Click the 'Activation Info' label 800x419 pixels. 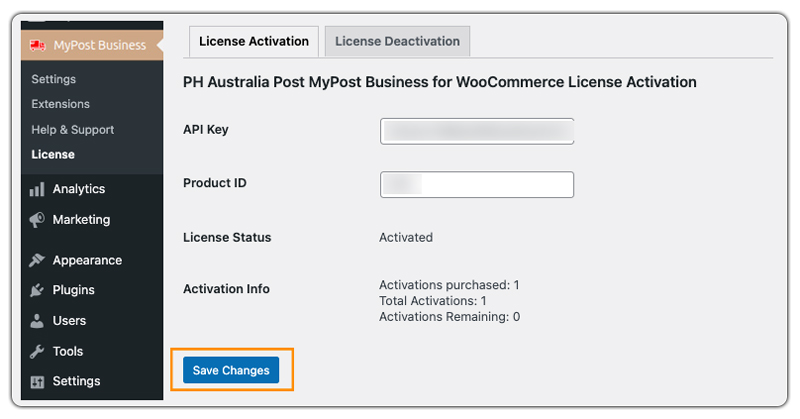[x=226, y=289]
